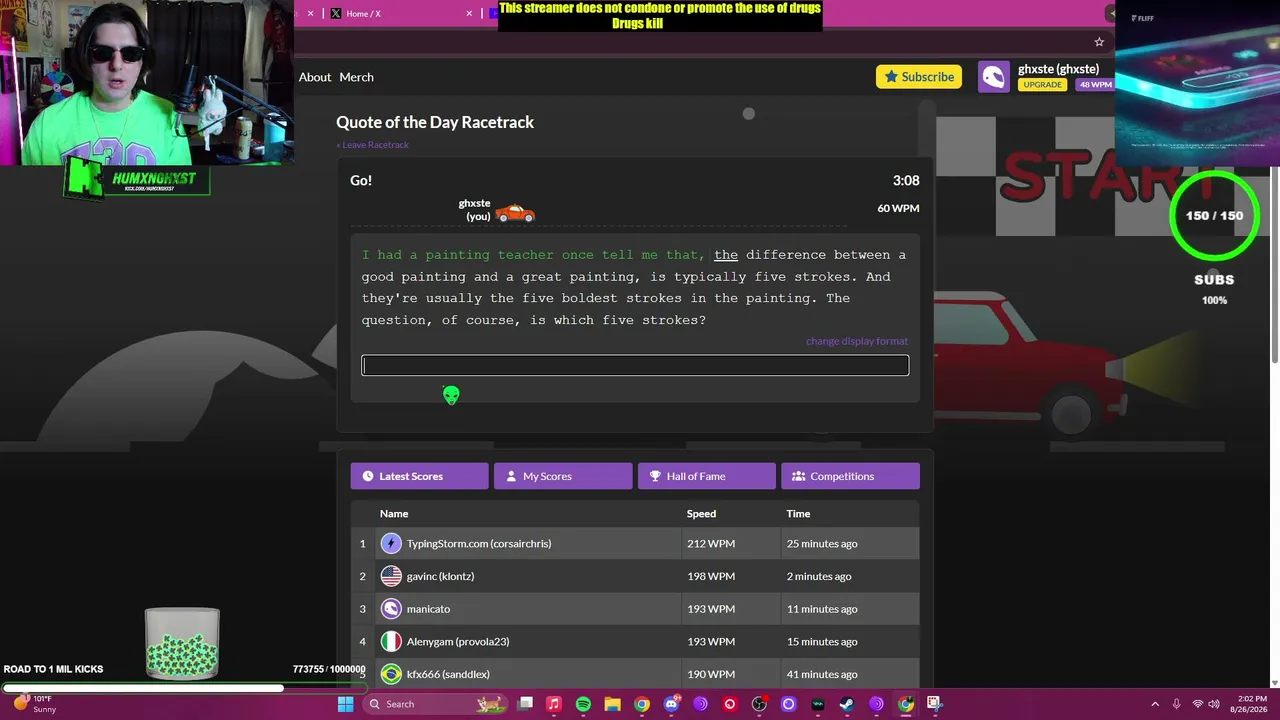Click the 48 WPM badge
This screenshot has width=1280, height=720.
click(x=1095, y=85)
